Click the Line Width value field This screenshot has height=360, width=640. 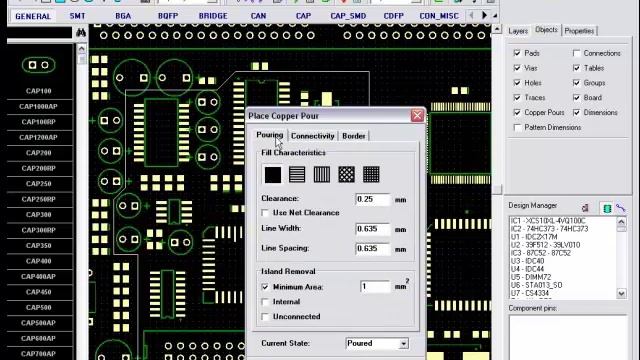click(373, 229)
